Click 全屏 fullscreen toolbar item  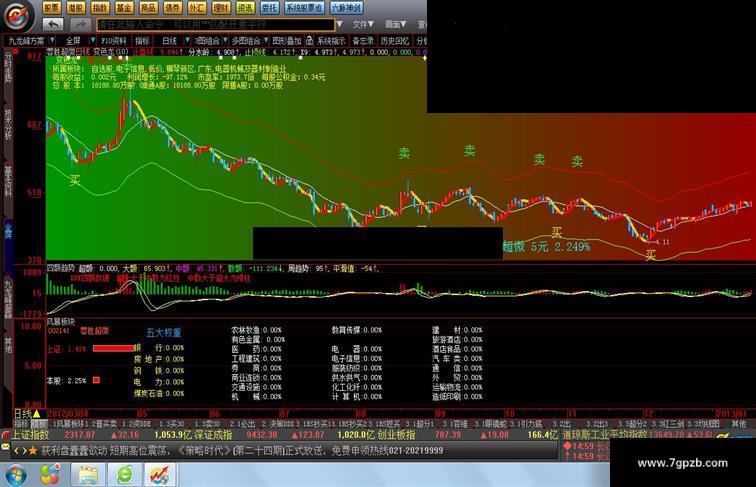tap(73, 41)
